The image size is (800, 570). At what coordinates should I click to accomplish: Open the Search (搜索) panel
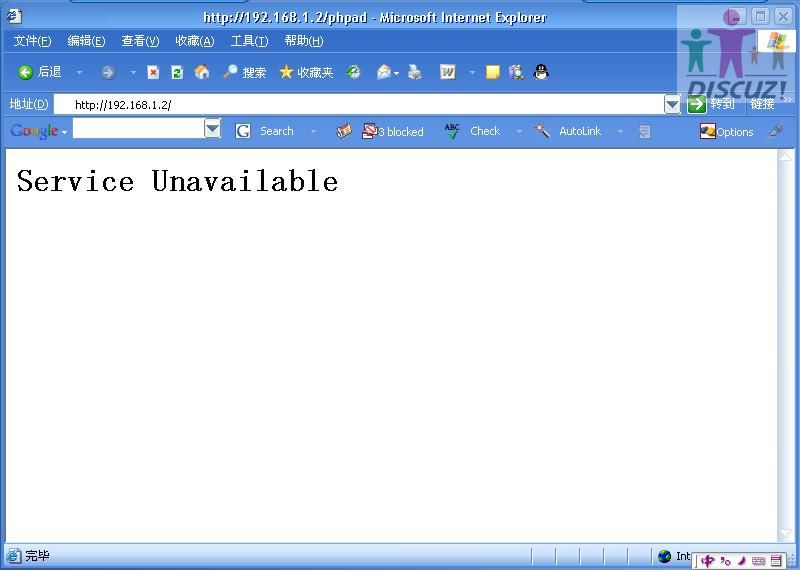[244, 72]
